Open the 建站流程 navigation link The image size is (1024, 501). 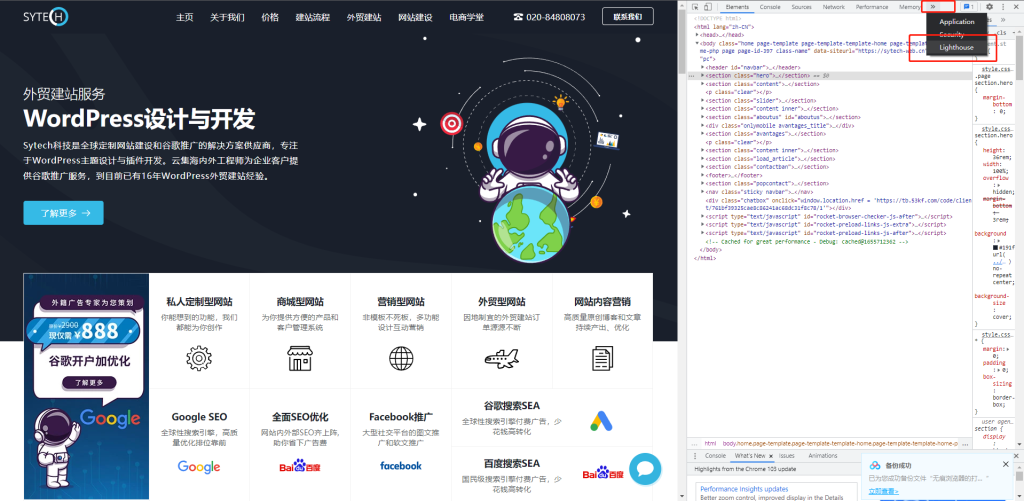click(313, 17)
